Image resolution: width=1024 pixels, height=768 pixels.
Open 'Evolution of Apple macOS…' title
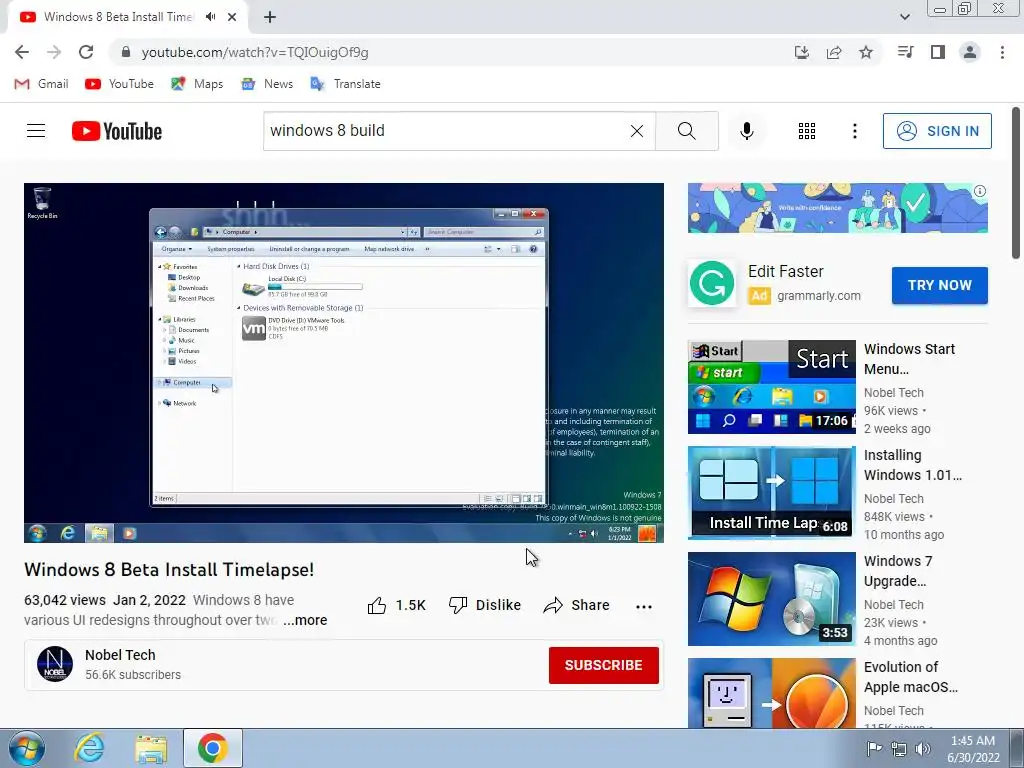point(910,677)
